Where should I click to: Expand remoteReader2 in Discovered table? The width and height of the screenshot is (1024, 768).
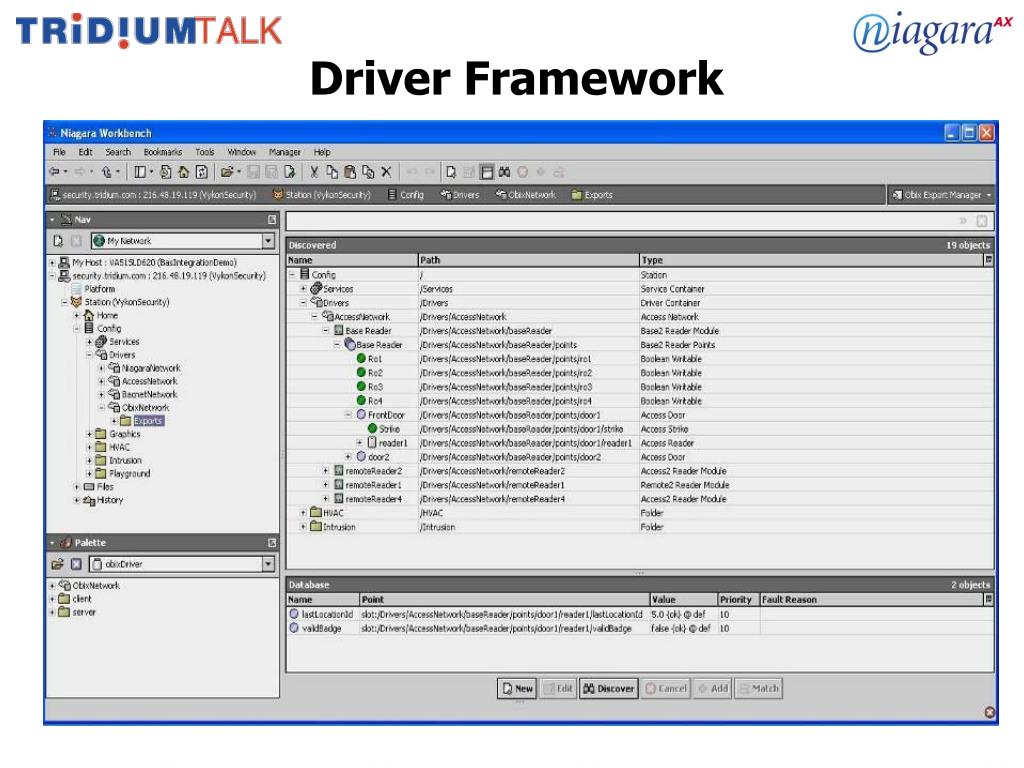(x=326, y=471)
